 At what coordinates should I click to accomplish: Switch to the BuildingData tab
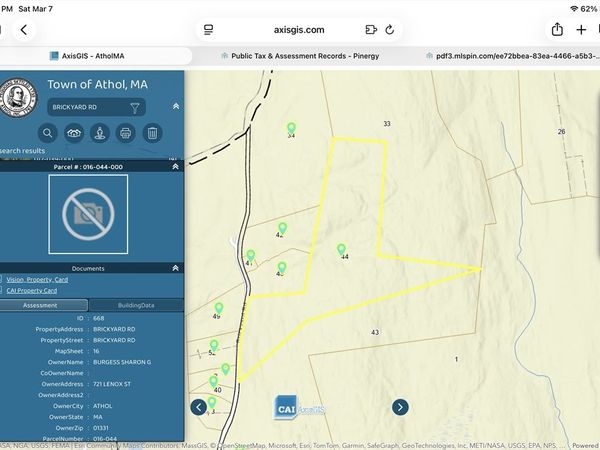point(135,305)
